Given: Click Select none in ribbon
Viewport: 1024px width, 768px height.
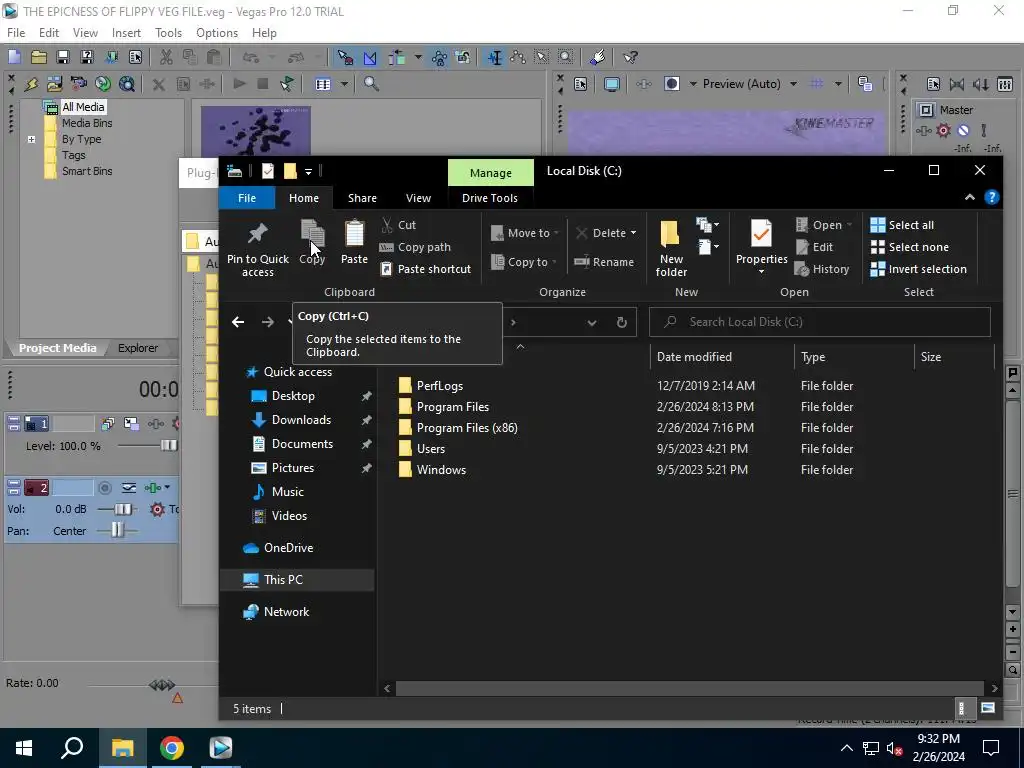Looking at the screenshot, I should (x=909, y=247).
